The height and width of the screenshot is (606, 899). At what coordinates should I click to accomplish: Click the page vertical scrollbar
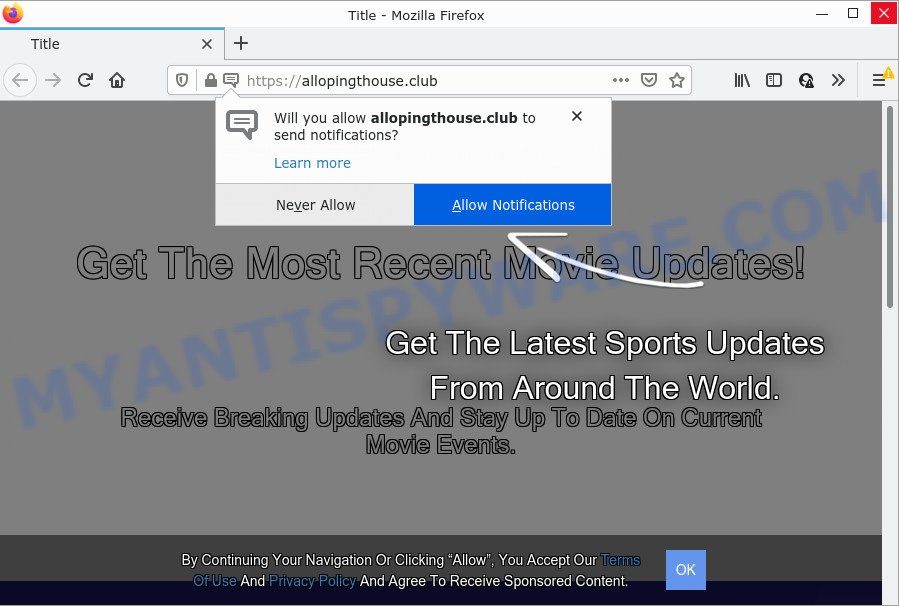point(890,206)
